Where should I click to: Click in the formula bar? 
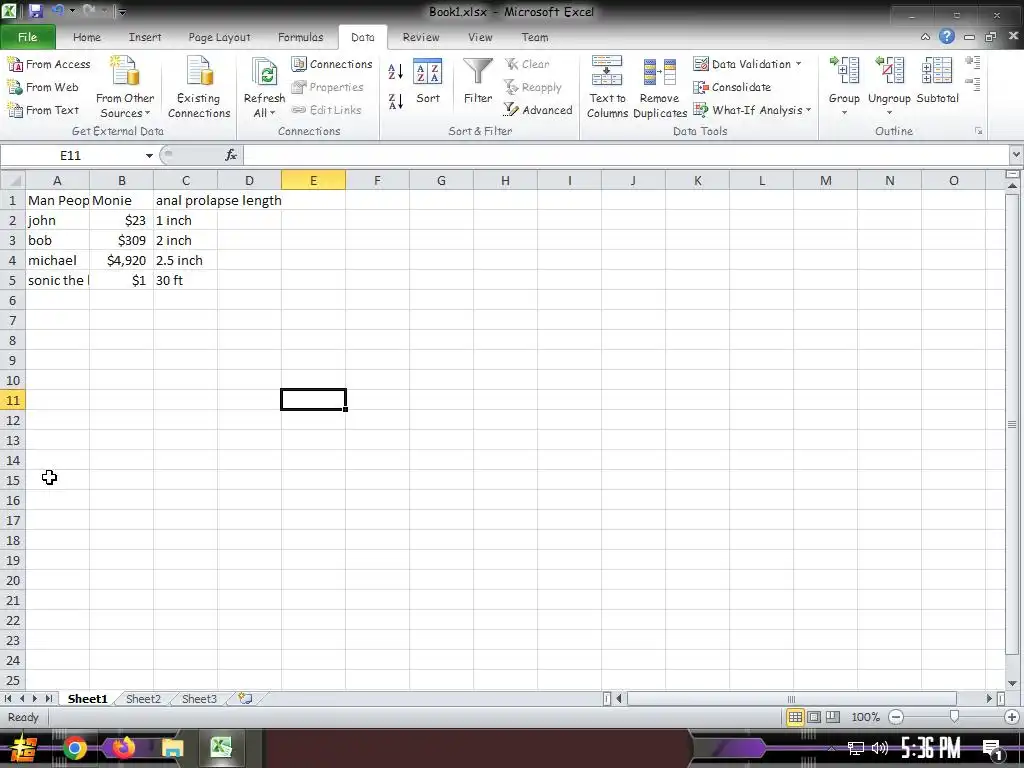coord(626,155)
